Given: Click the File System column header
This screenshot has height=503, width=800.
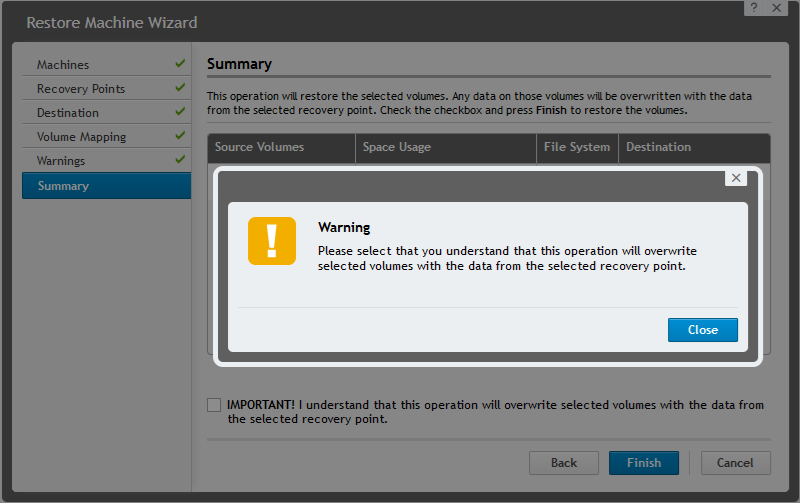Looking at the screenshot, I should pyautogui.click(x=577, y=147).
